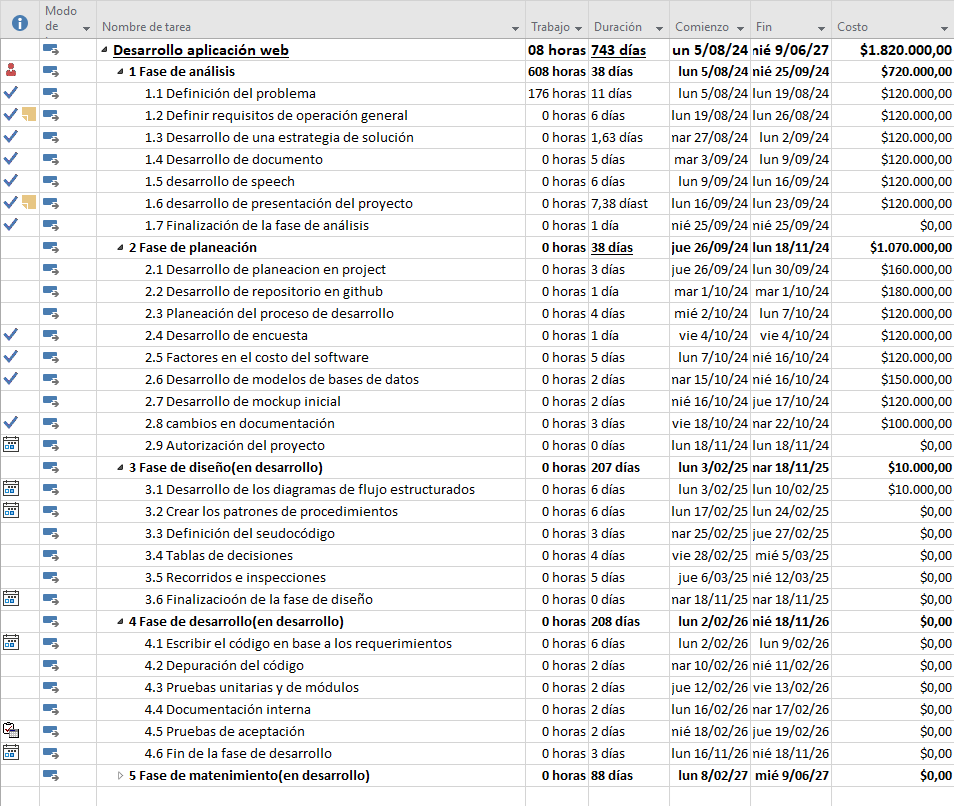Screen dimensions: 954x806
Task: Open the Duración column filter dropdown
Action: (x=660, y=28)
